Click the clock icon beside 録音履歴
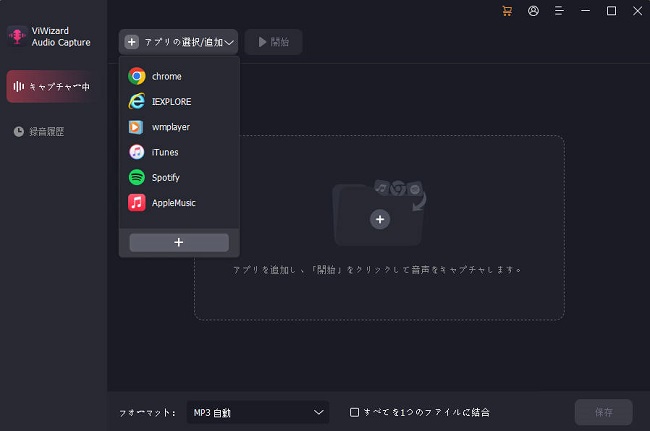Image resolution: width=650 pixels, height=431 pixels. 19,132
